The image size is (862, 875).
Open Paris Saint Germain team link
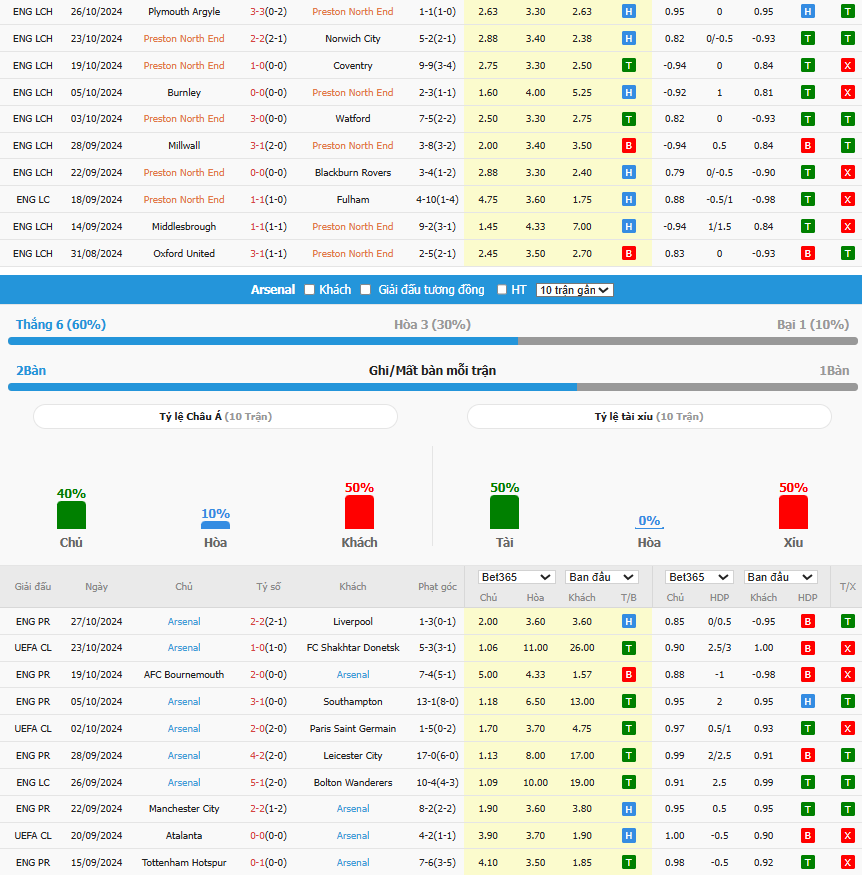[x=353, y=728]
